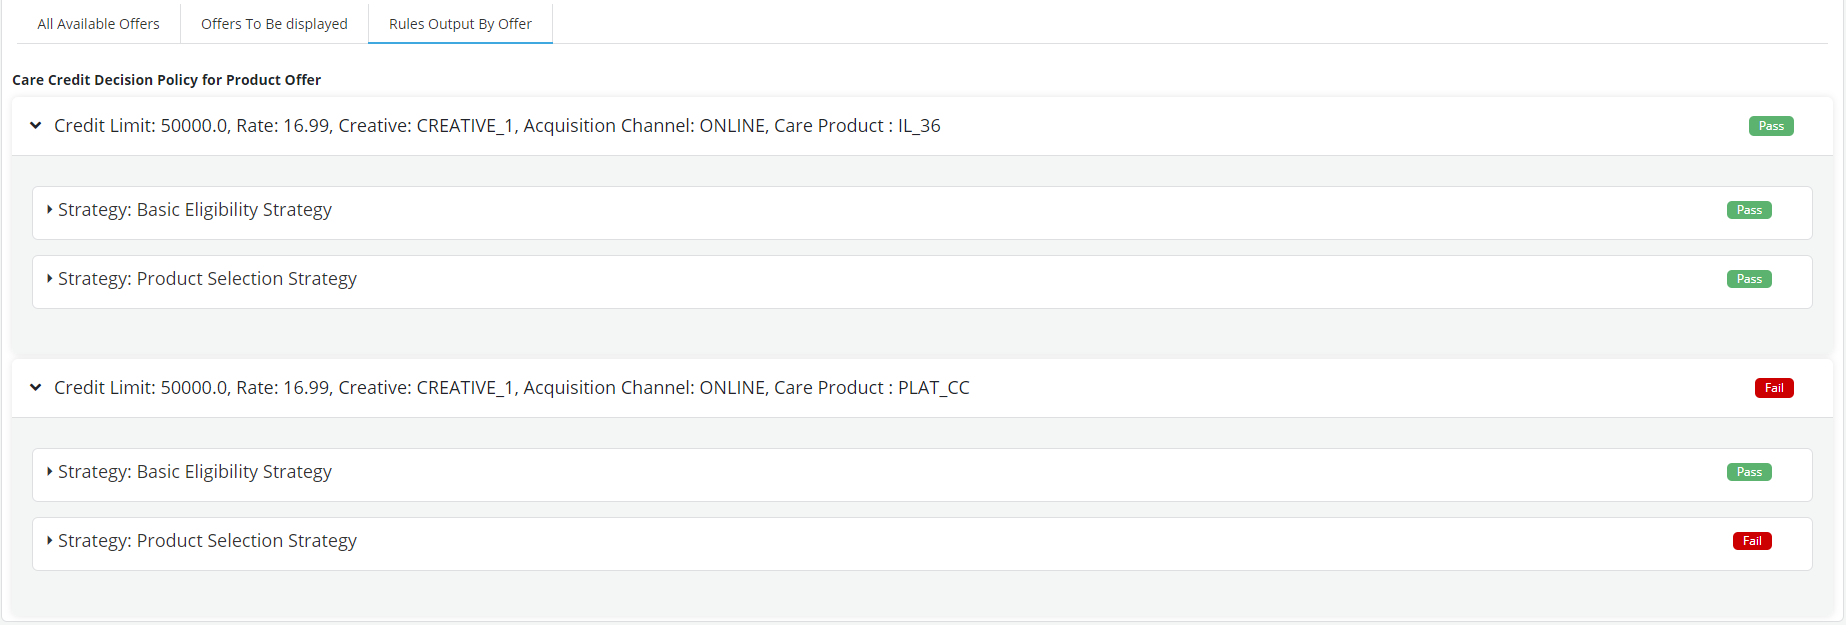Click the IL_36 Care Product offer title
This screenshot has height=625, width=1846.
[497, 126]
